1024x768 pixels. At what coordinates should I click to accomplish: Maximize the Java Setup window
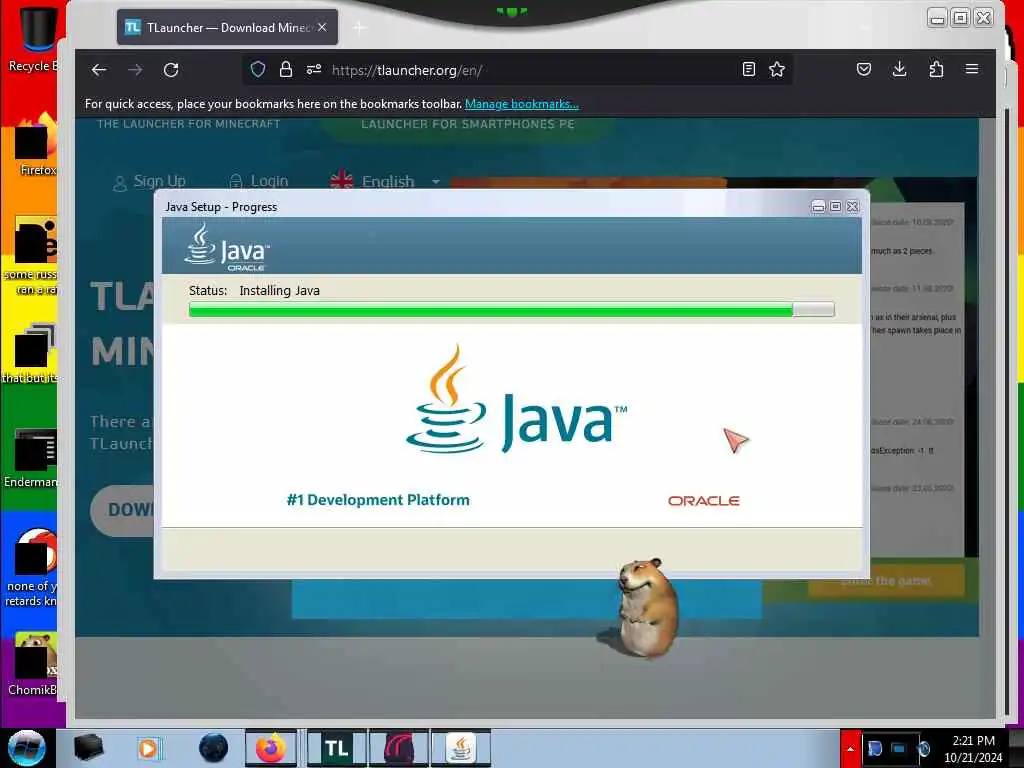[835, 206]
